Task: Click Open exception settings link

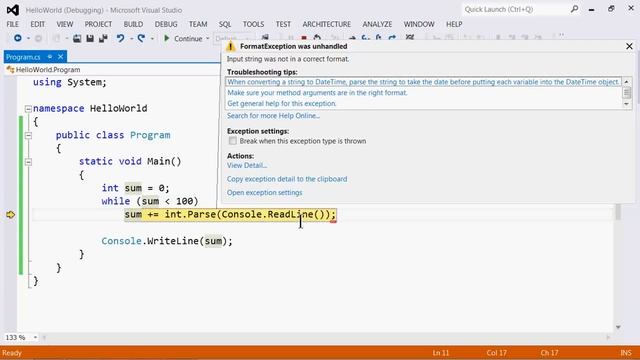Action: point(264,192)
